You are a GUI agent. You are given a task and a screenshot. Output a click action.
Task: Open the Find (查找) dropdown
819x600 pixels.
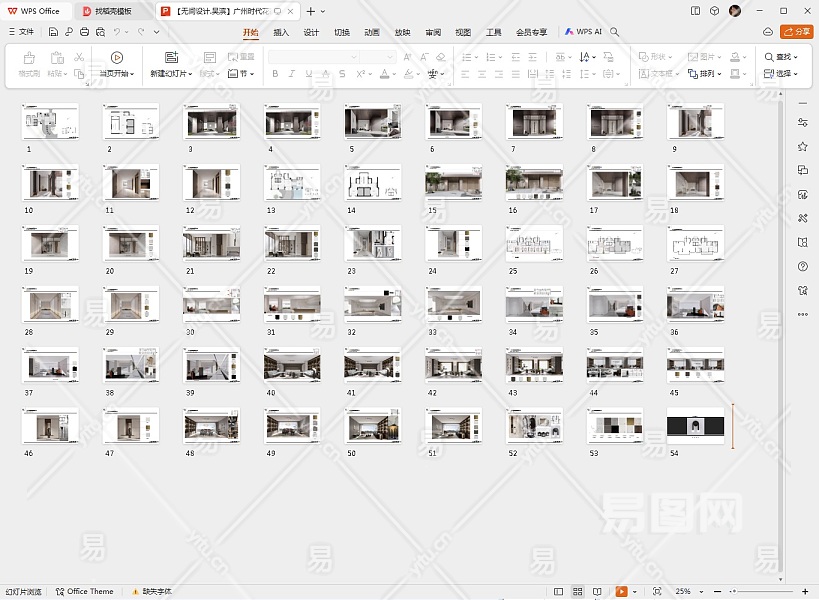(x=782, y=58)
